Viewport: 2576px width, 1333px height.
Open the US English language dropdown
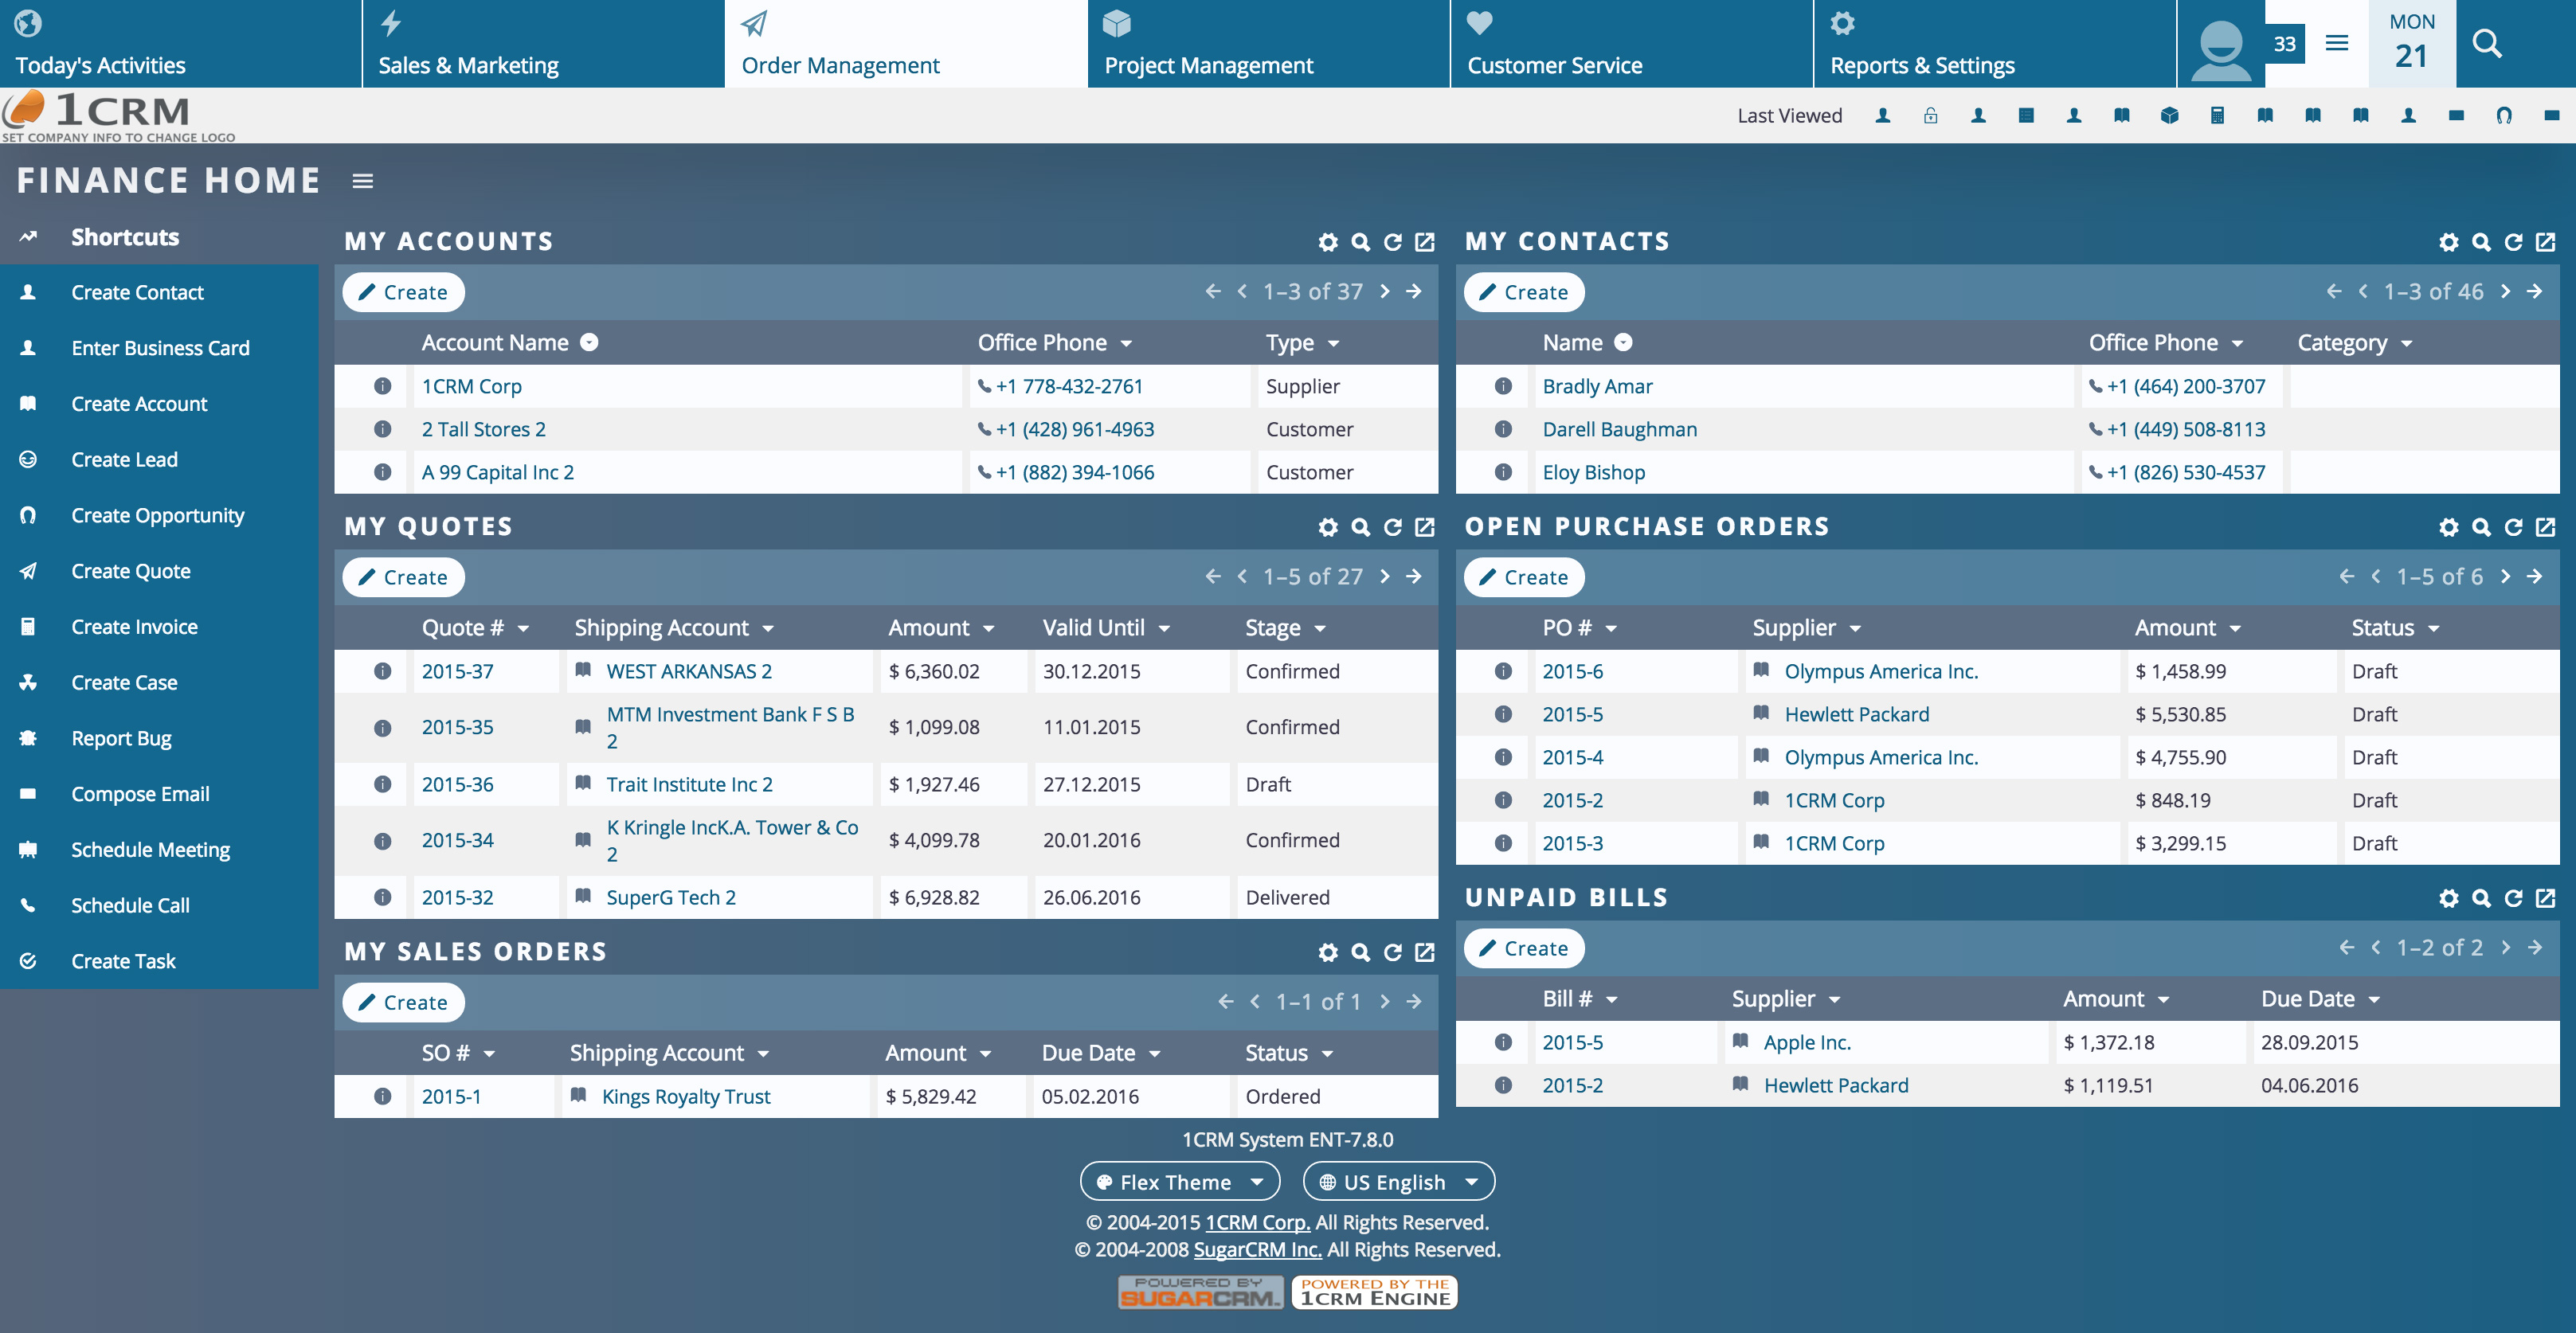[1398, 1181]
